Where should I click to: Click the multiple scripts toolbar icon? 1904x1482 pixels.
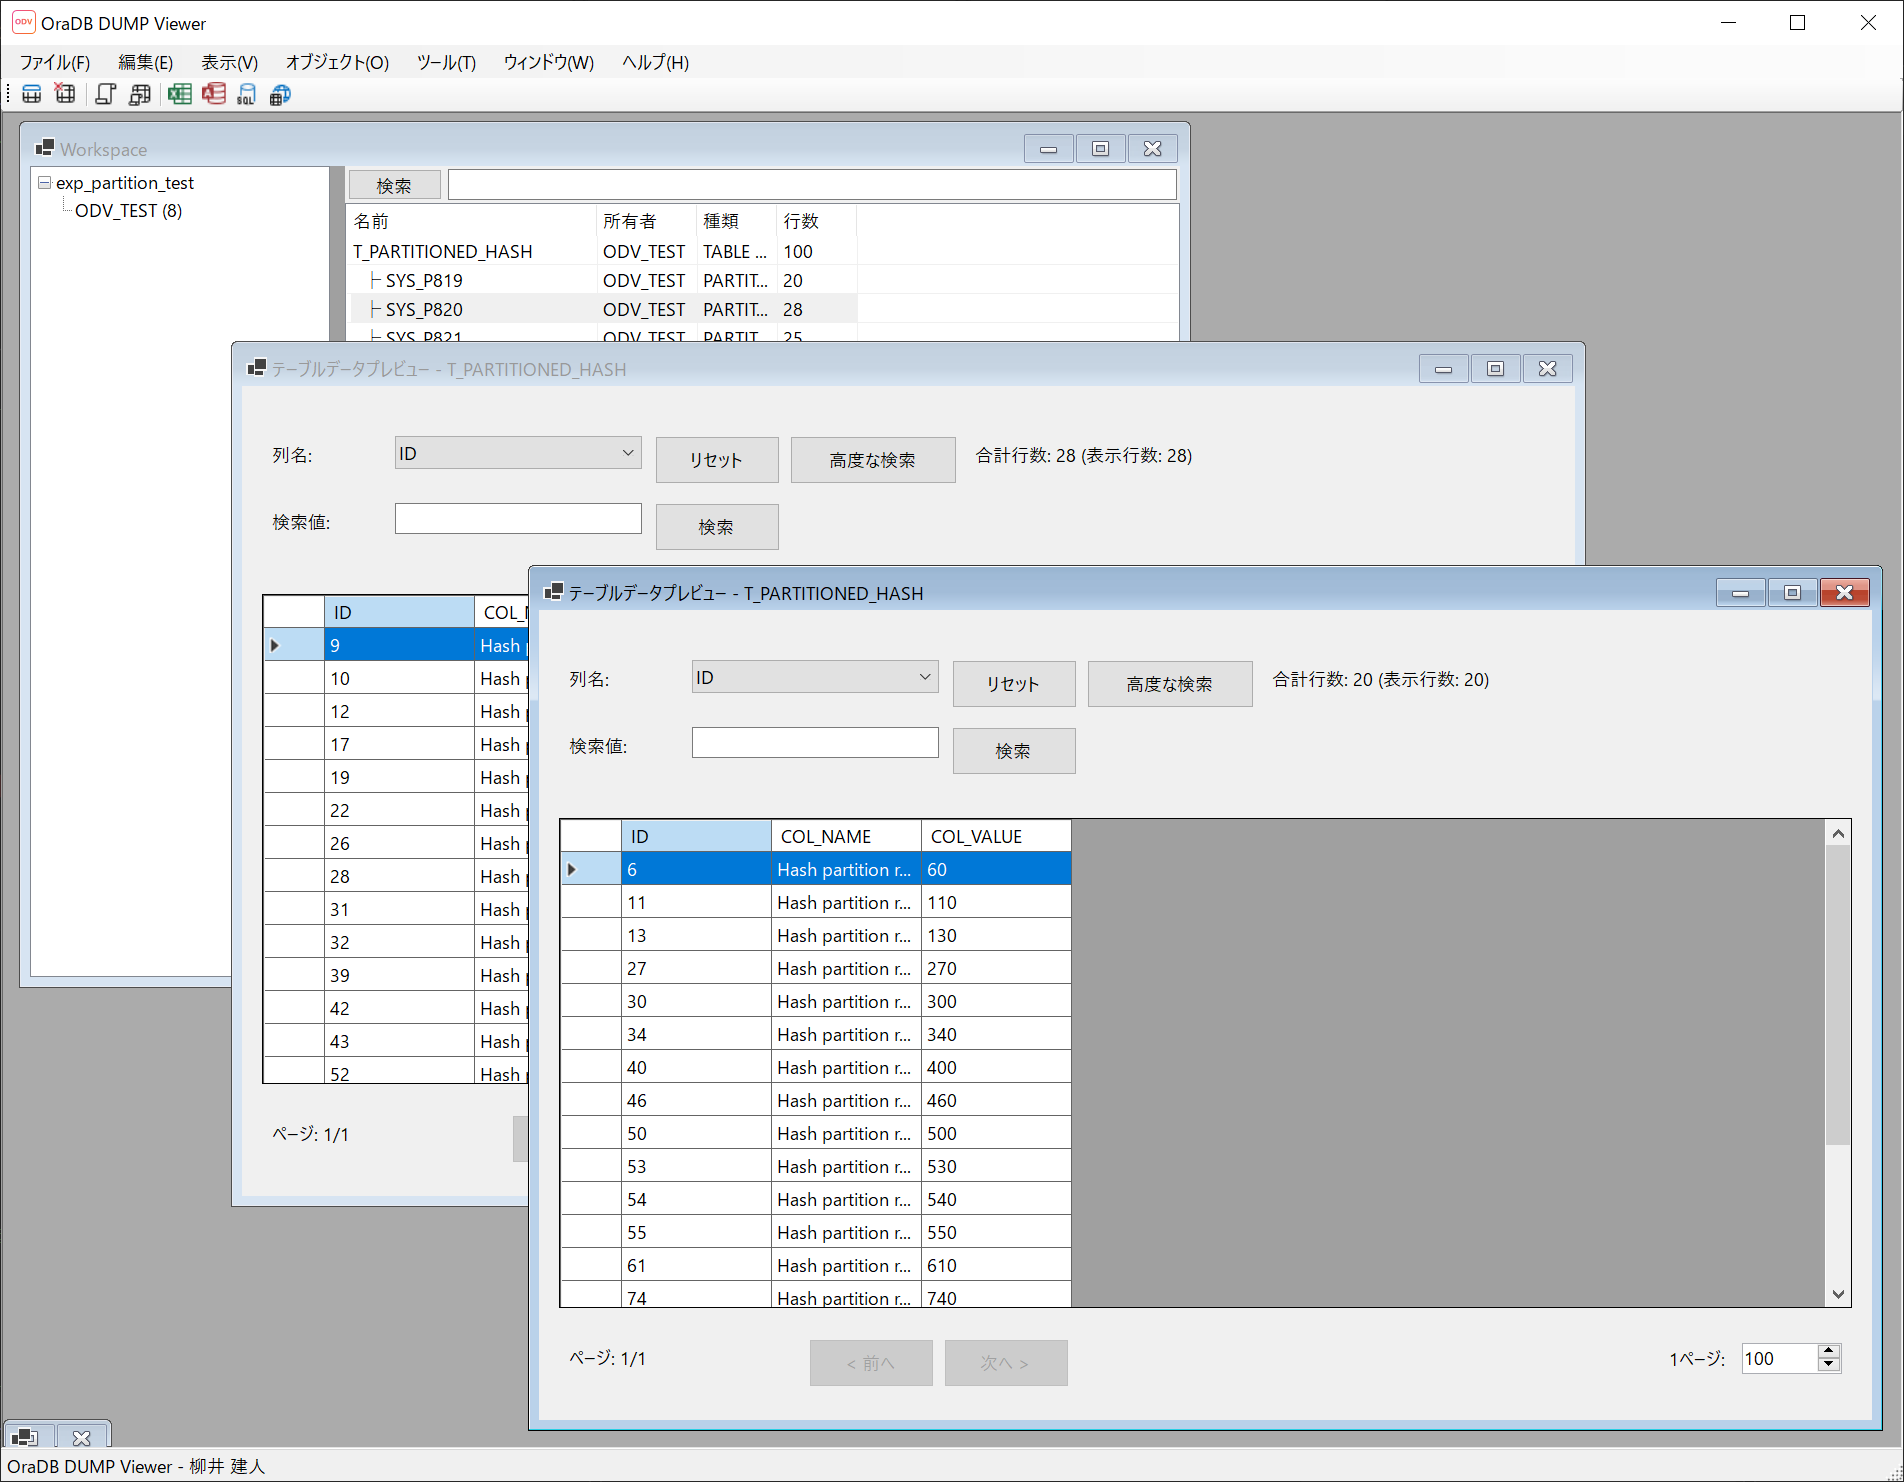(139, 94)
